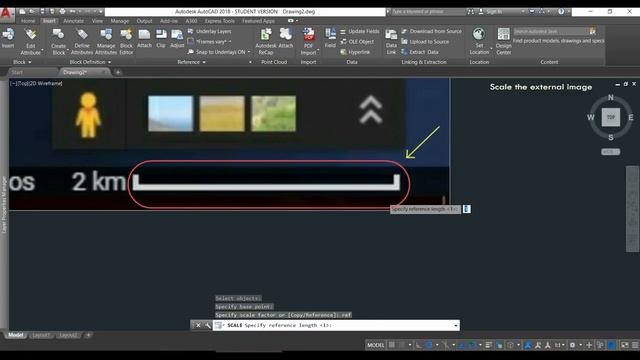Switch to the Layout1 tab
Viewport: 640px width, 360px height.
41,335
